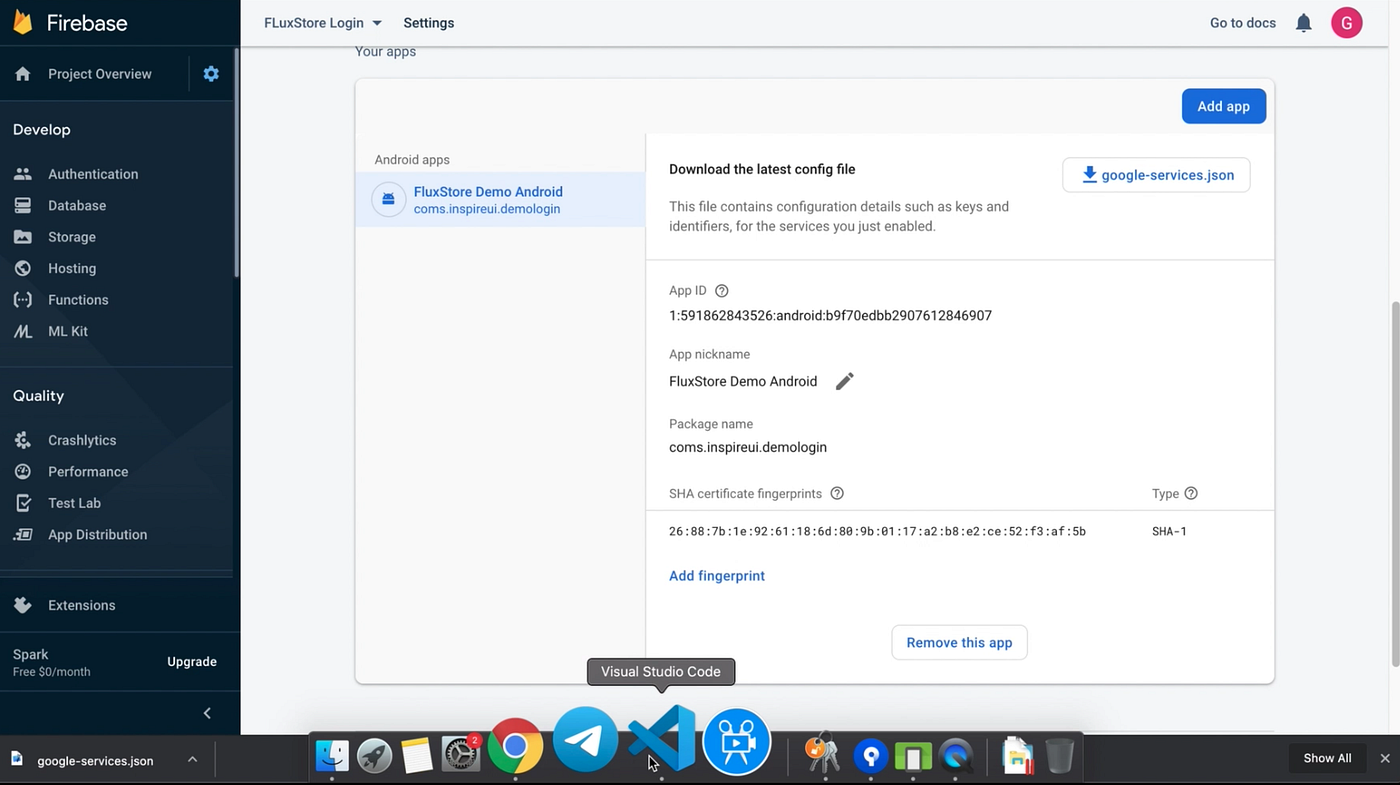Click the Add fingerprint link
Image resolution: width=1400 pixels, height=785 pixels.
717,576
